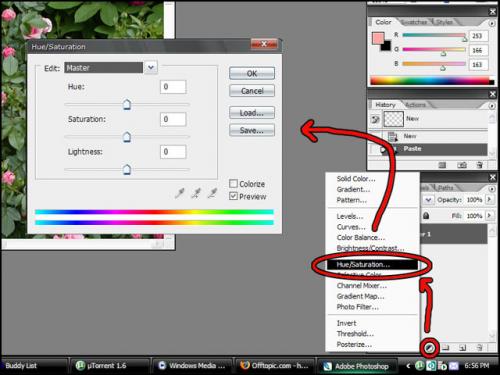The width and height of the screenshot is (500, 375).
Task: Open the History panel options menu circle
Action: click(492, 106)
